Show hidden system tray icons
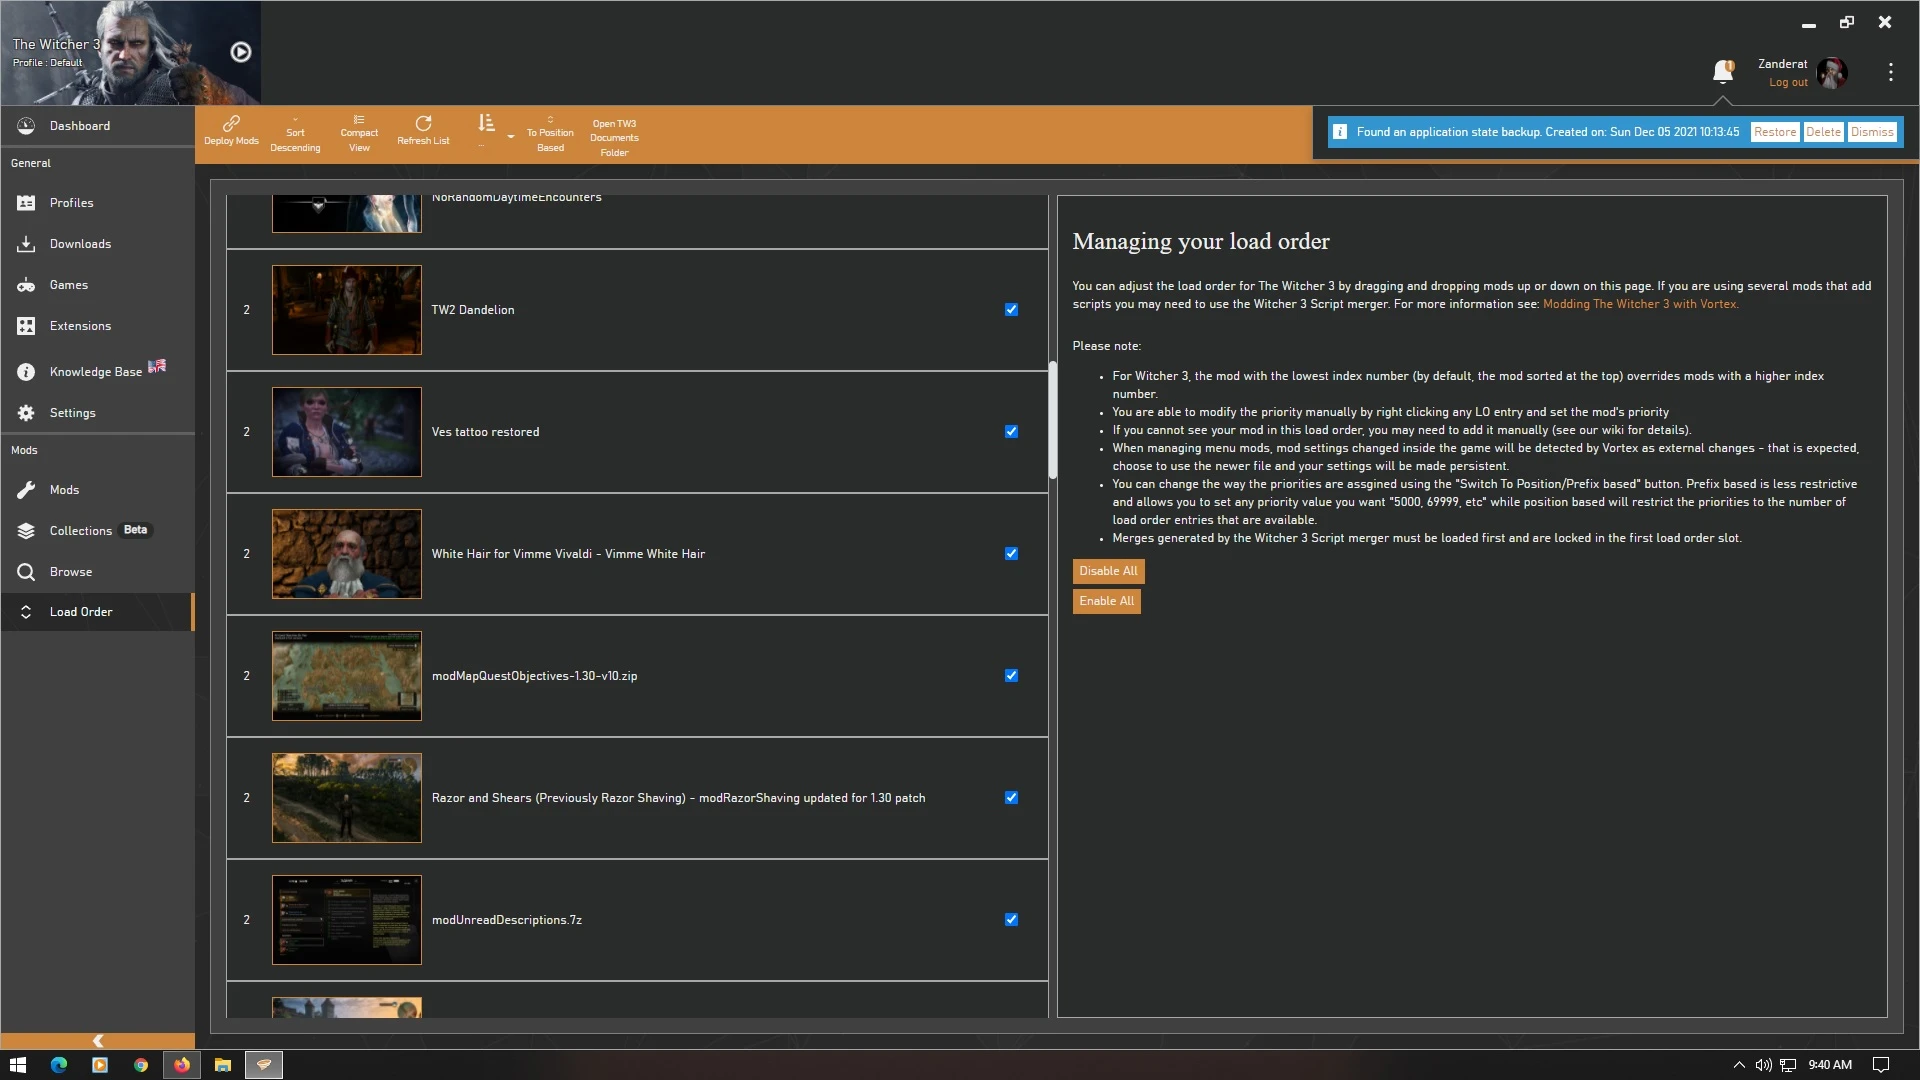Screen dimensions: 1920x1080 coord(1739,1065)
